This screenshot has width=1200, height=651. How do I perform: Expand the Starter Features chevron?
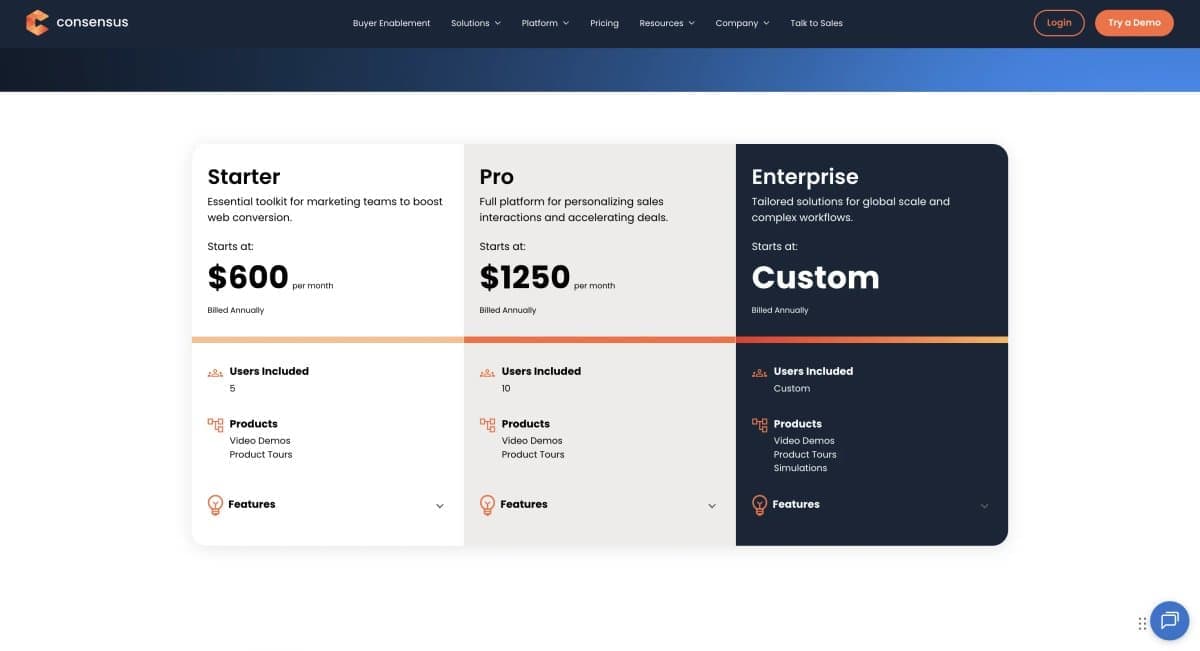coord(440,506)
